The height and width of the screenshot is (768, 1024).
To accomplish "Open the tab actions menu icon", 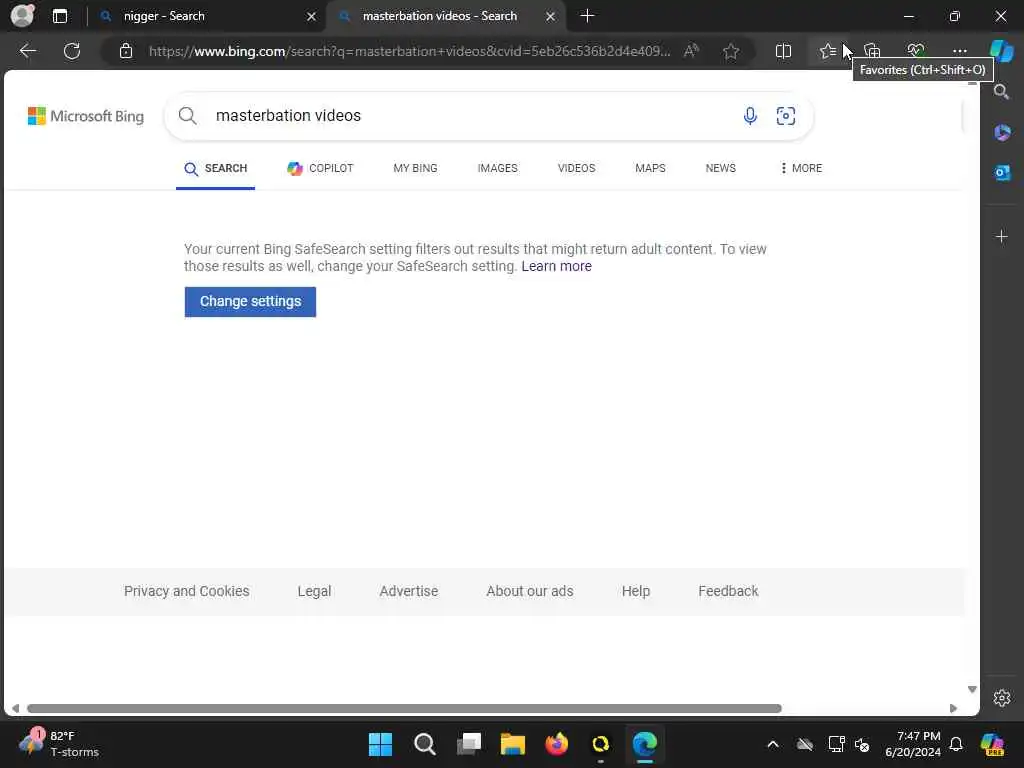I will [60, 16].
